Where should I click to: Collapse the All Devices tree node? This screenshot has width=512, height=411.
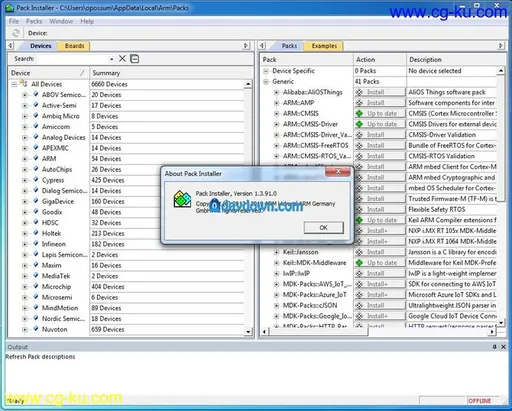(14, 84)
